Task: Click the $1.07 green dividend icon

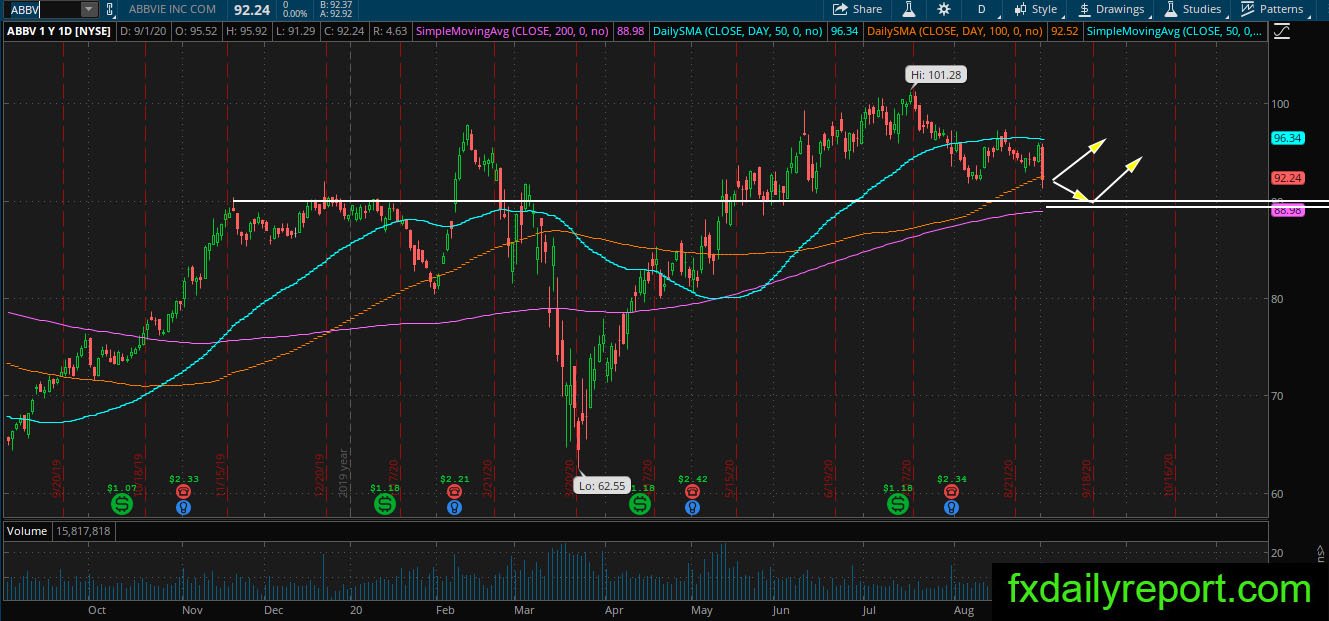Action: (x=121, y=505)
